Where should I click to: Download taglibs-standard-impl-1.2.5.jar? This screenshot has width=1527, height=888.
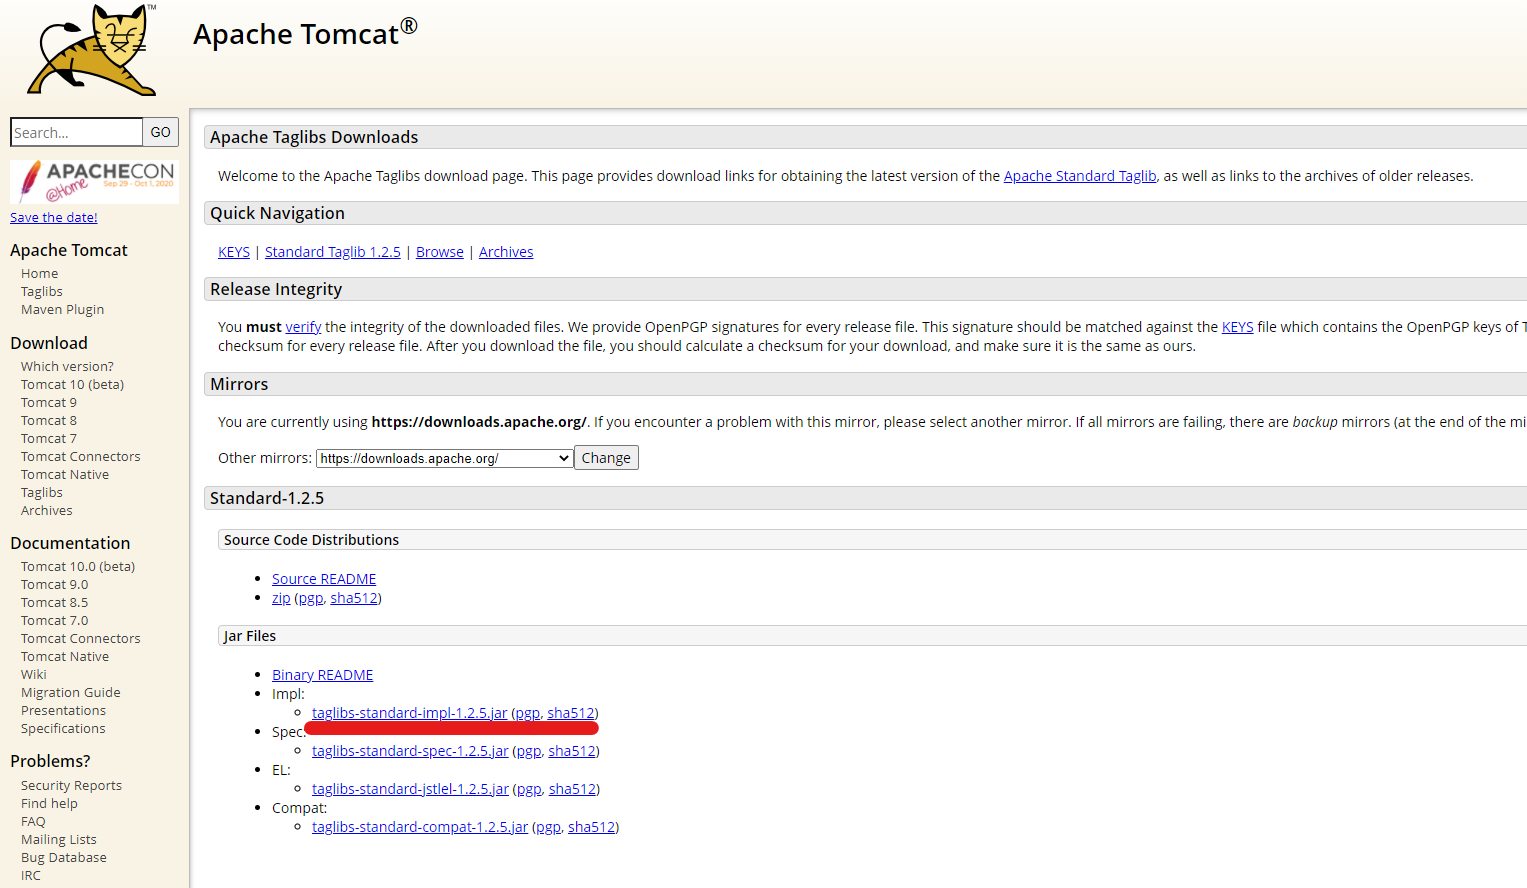click(410, 713)
